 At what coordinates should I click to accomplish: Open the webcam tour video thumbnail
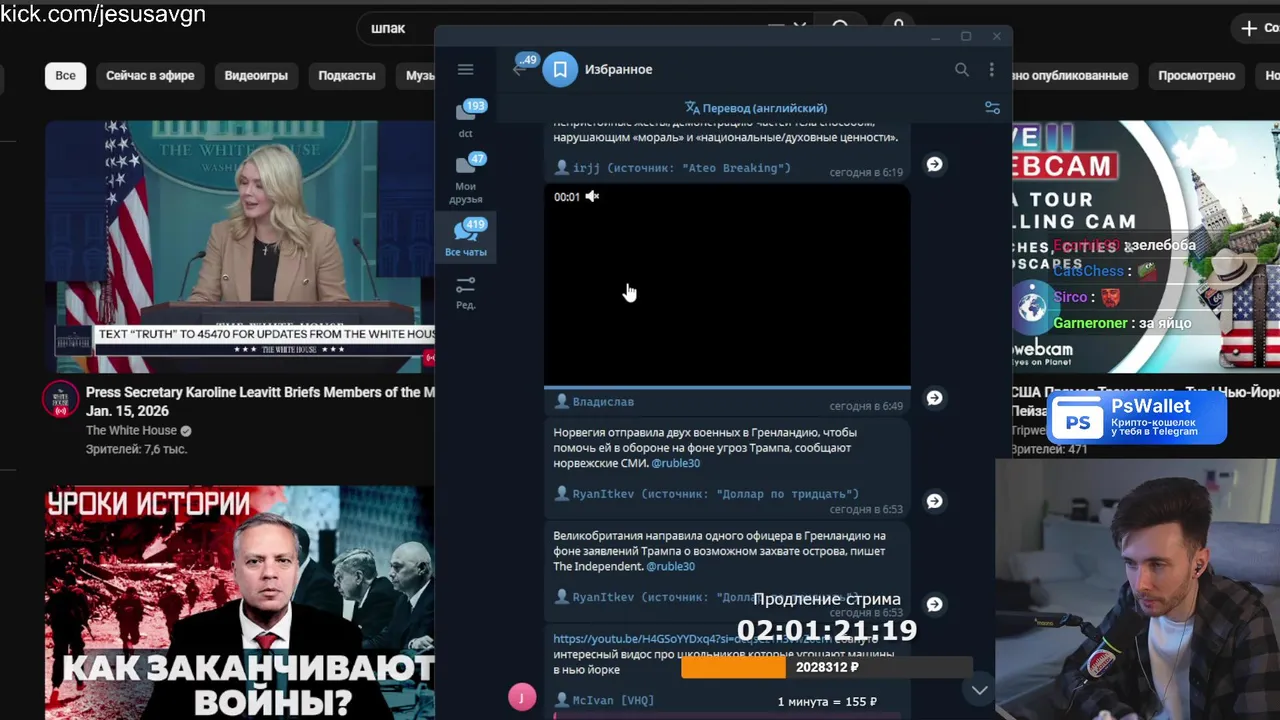[x=1146, y=246]
